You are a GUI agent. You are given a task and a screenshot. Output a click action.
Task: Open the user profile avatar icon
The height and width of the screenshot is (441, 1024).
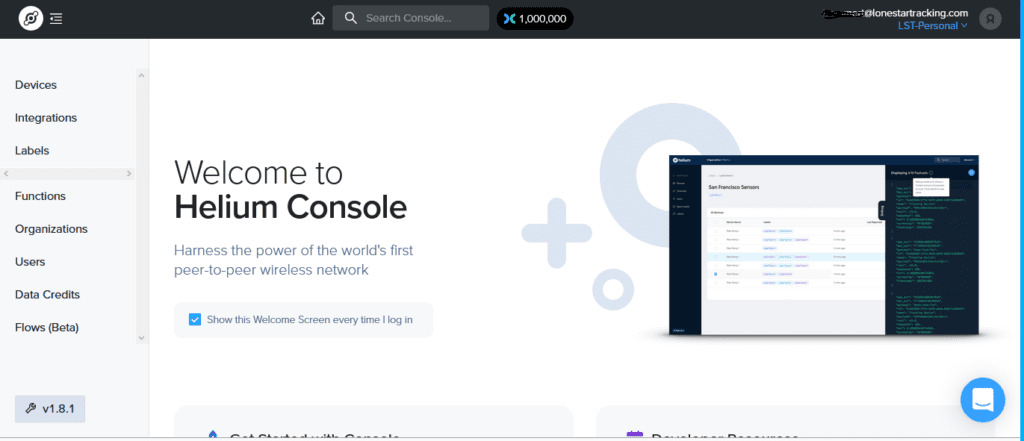pyautogui.click(x=990, y=18)
